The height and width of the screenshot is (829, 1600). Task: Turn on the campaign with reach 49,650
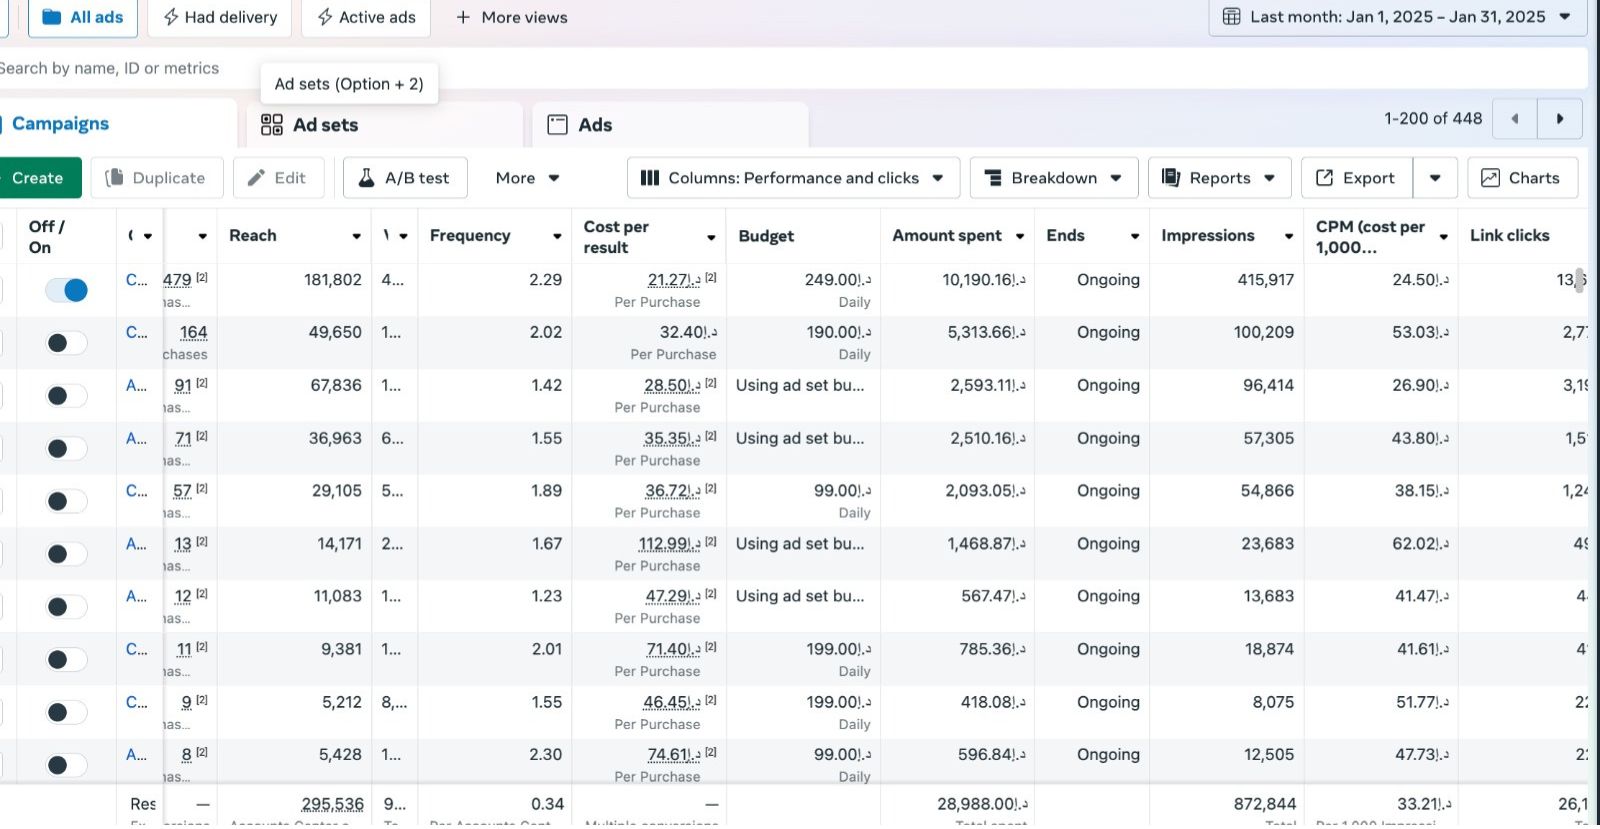(x=67, y=343)
